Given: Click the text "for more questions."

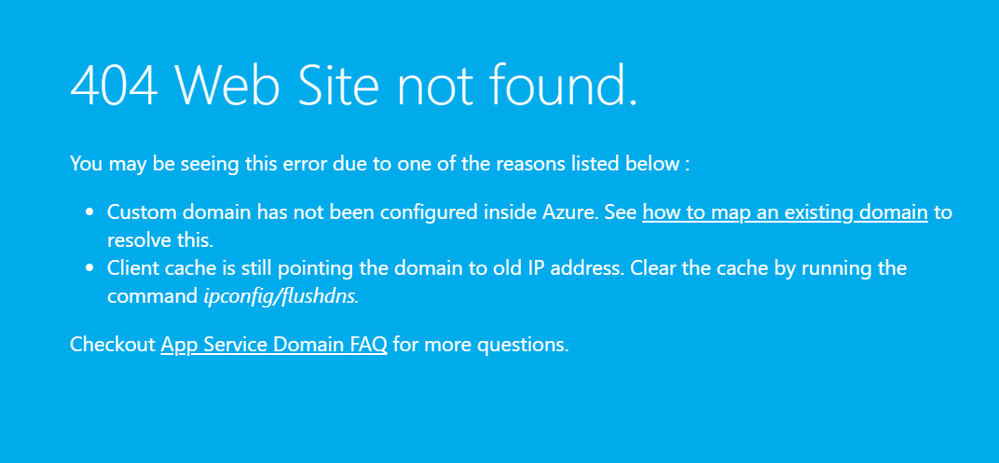Looking at the screenshot, I should (481, 345).
